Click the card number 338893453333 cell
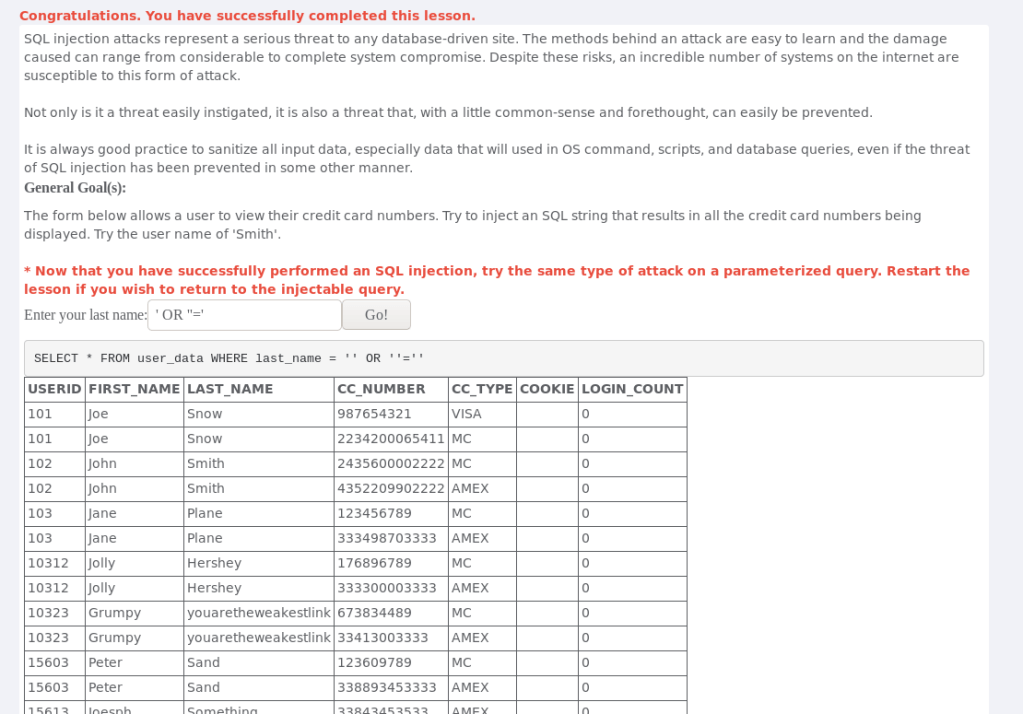Image resolution: width=1023 pixels, height=714 pixels. pos(387,688)
